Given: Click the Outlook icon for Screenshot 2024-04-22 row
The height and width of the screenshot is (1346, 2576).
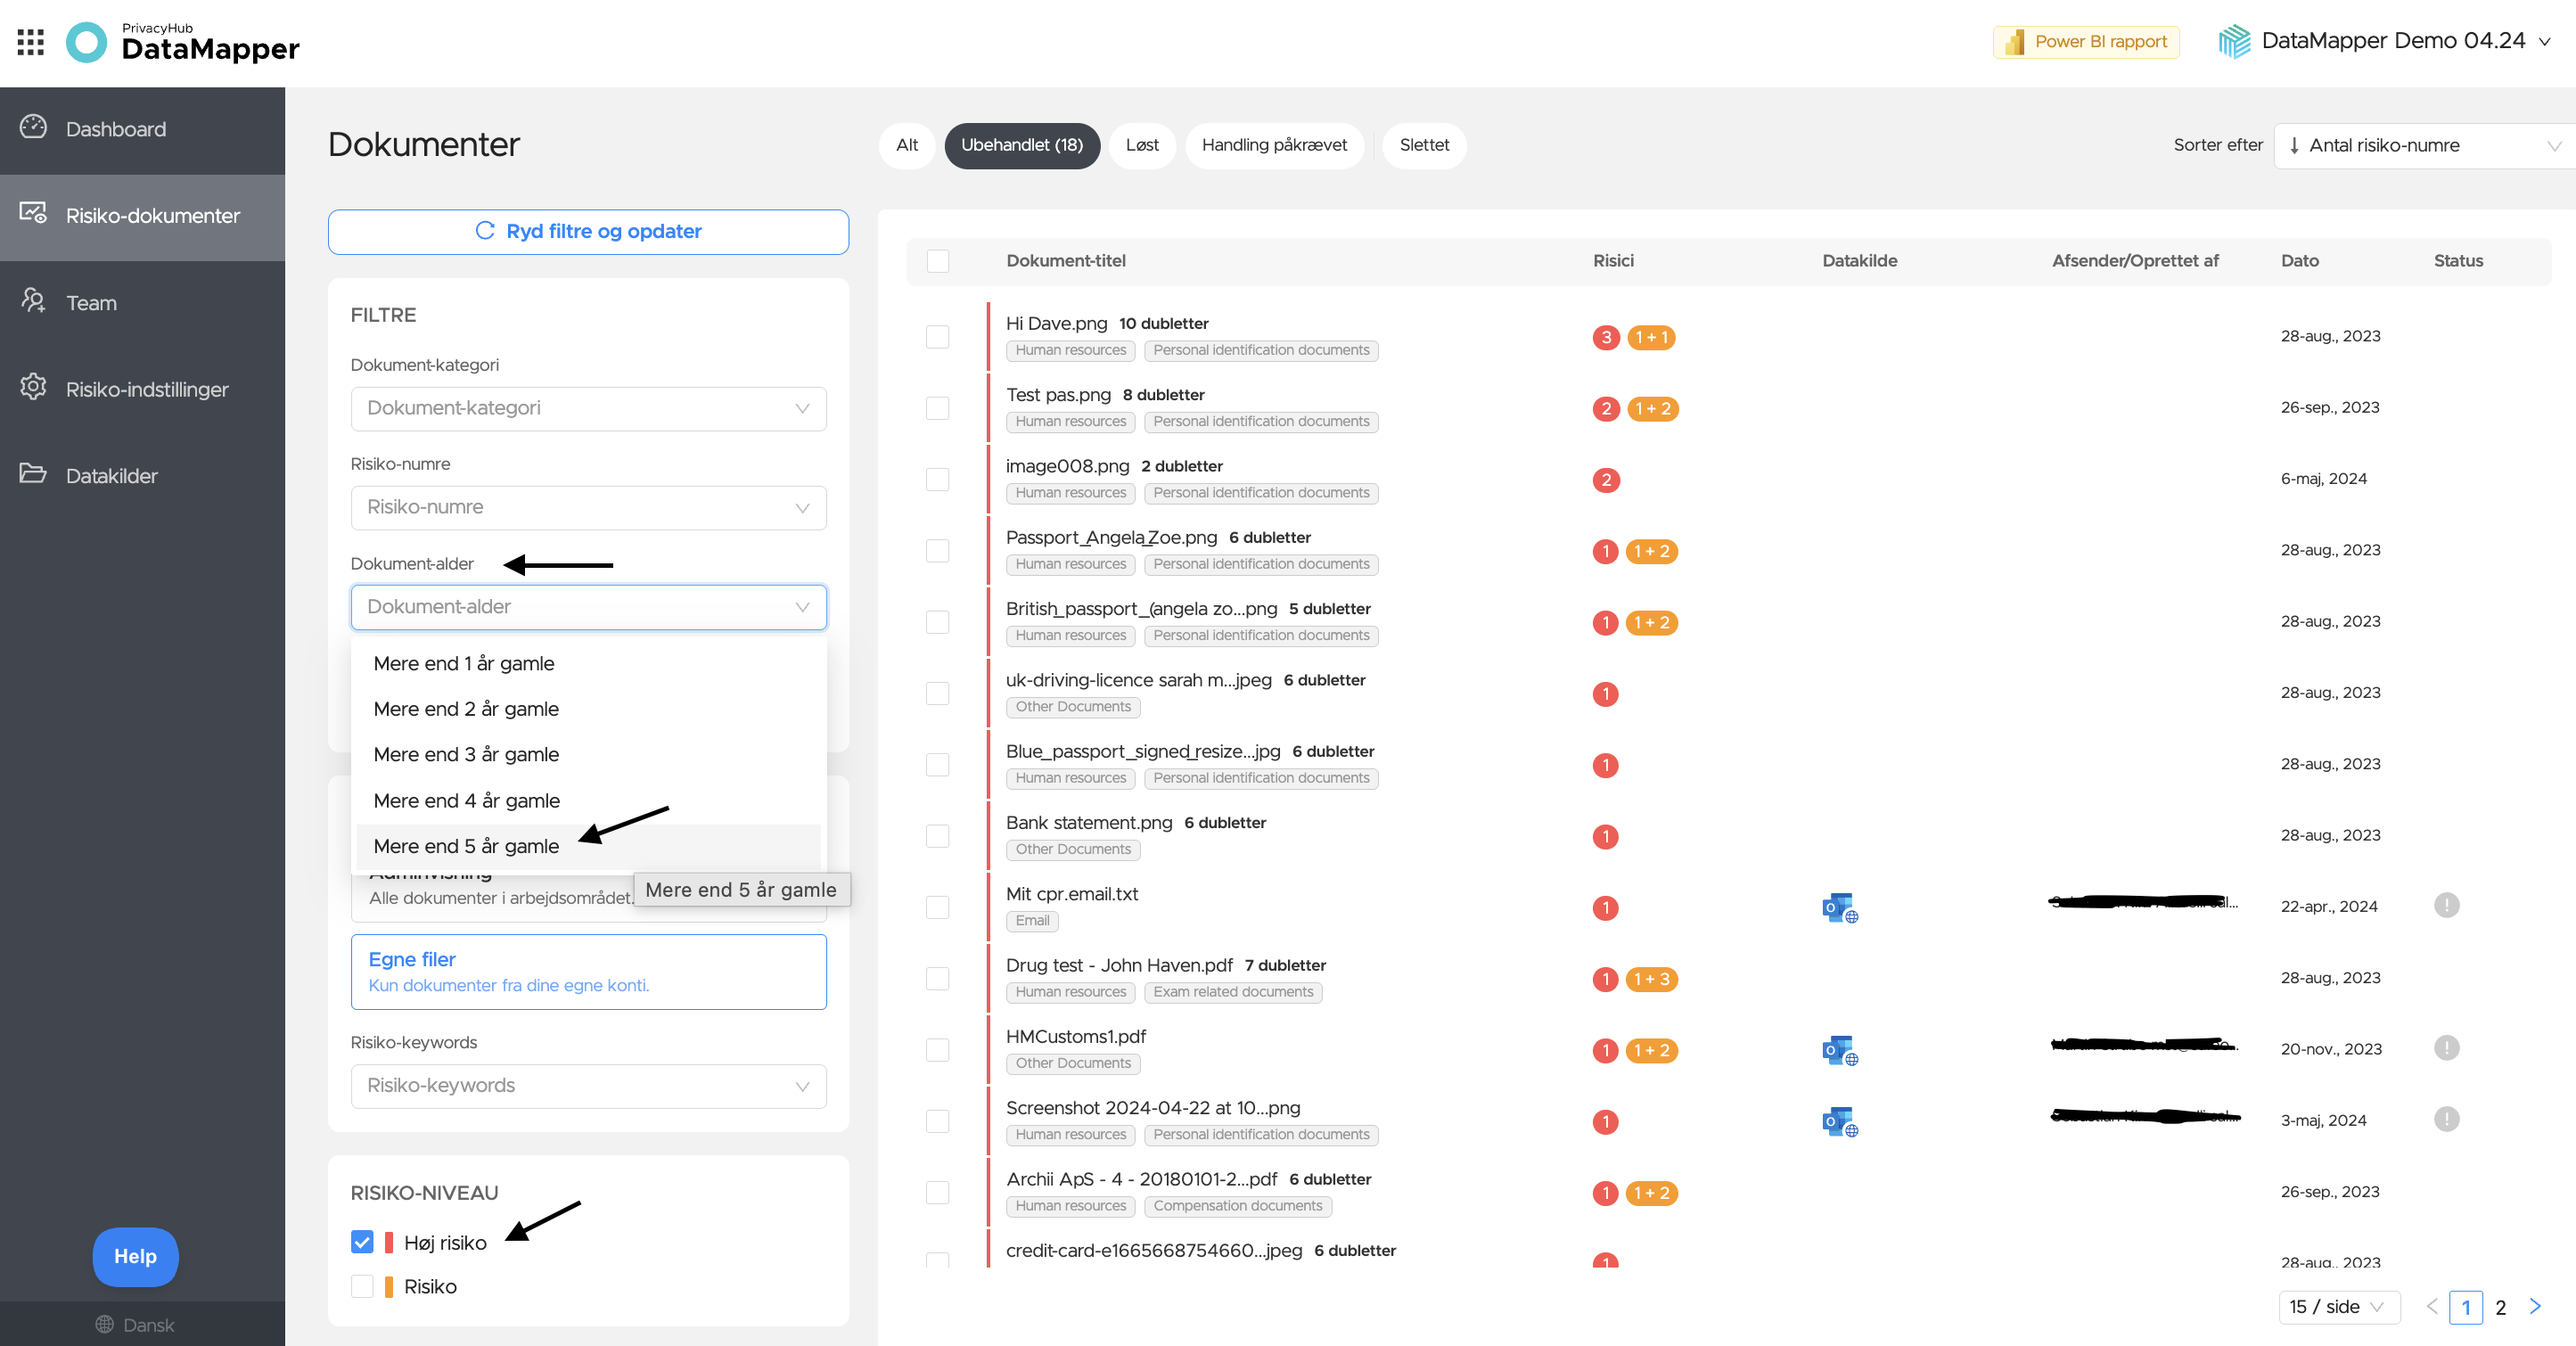Looking at the screenshot, I should pyautogui.click(x=1840, y=1122).
